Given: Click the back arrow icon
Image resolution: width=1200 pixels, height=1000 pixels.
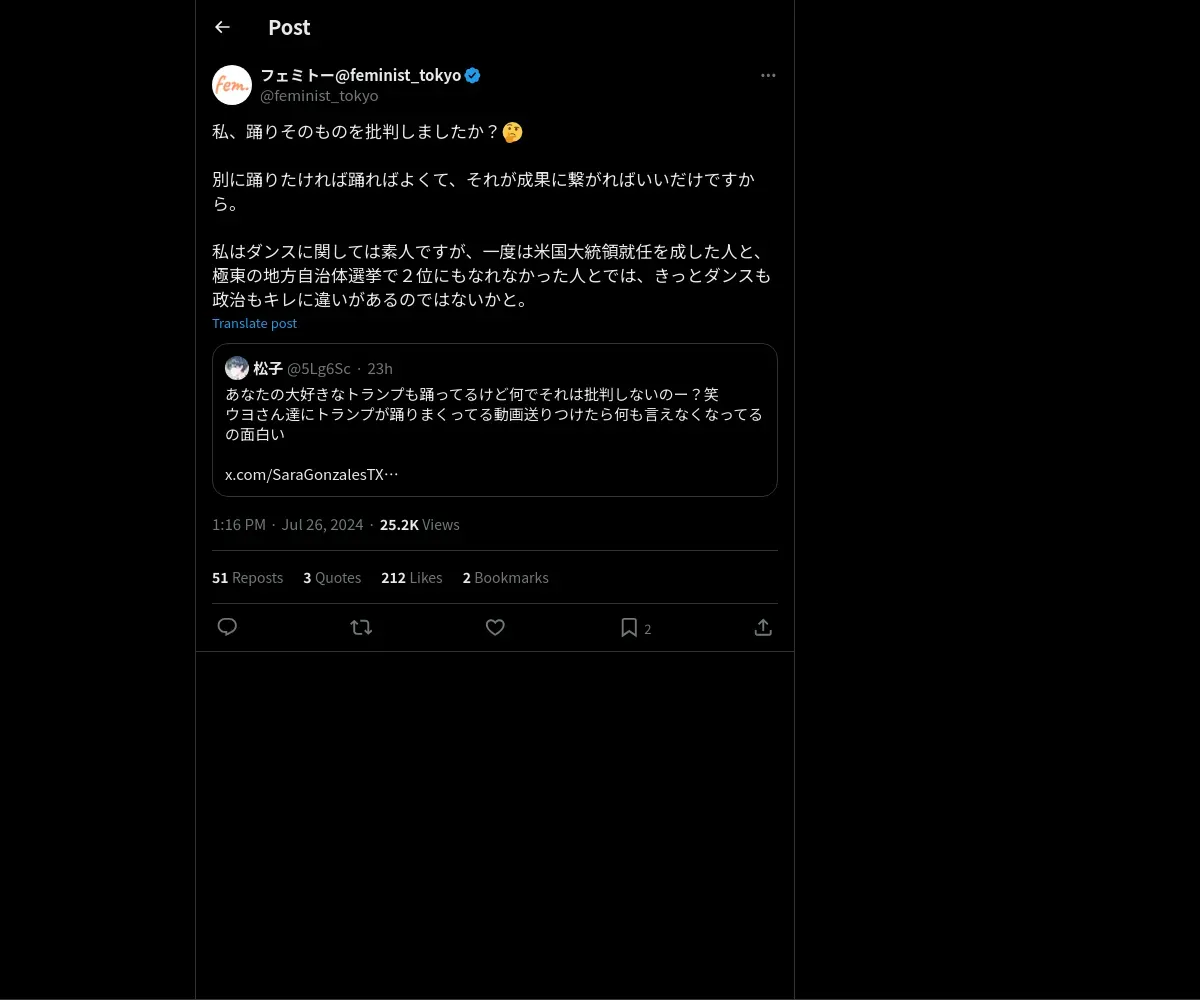Looking at the screenshot, I should [x=222, y=27].
